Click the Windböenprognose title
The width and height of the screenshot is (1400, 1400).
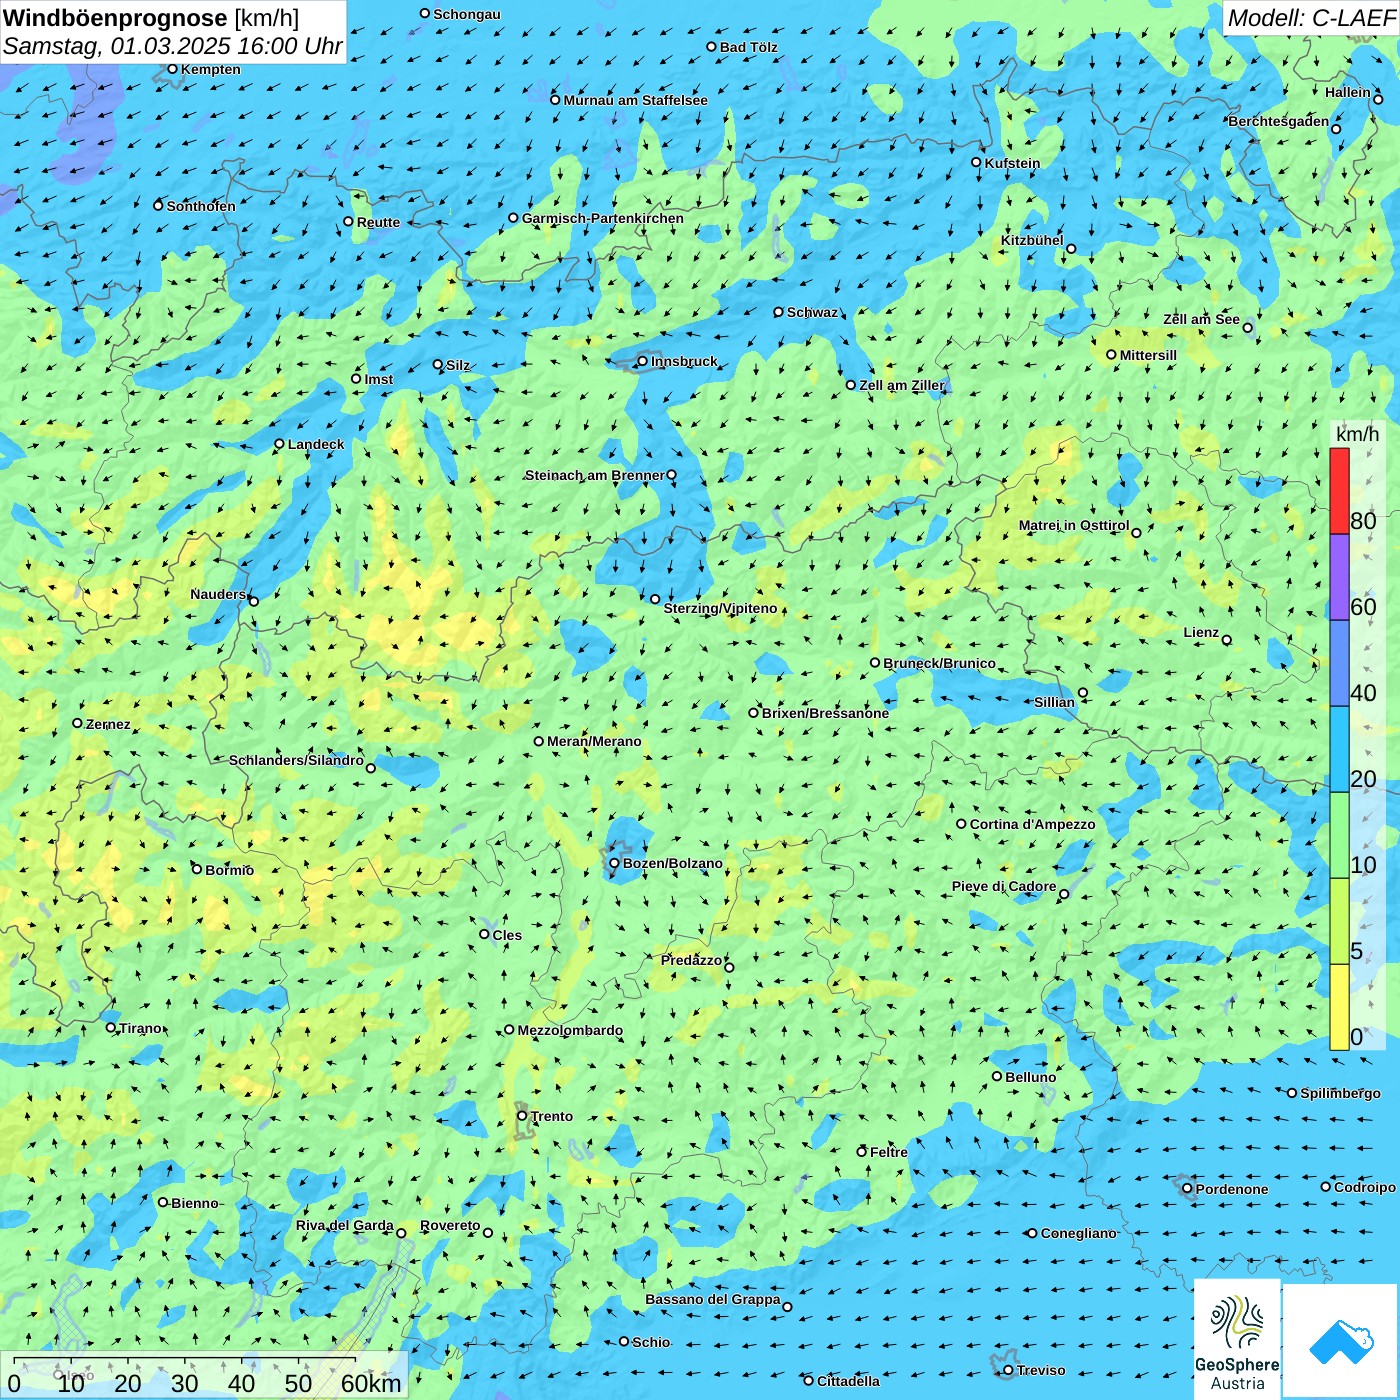116,18
